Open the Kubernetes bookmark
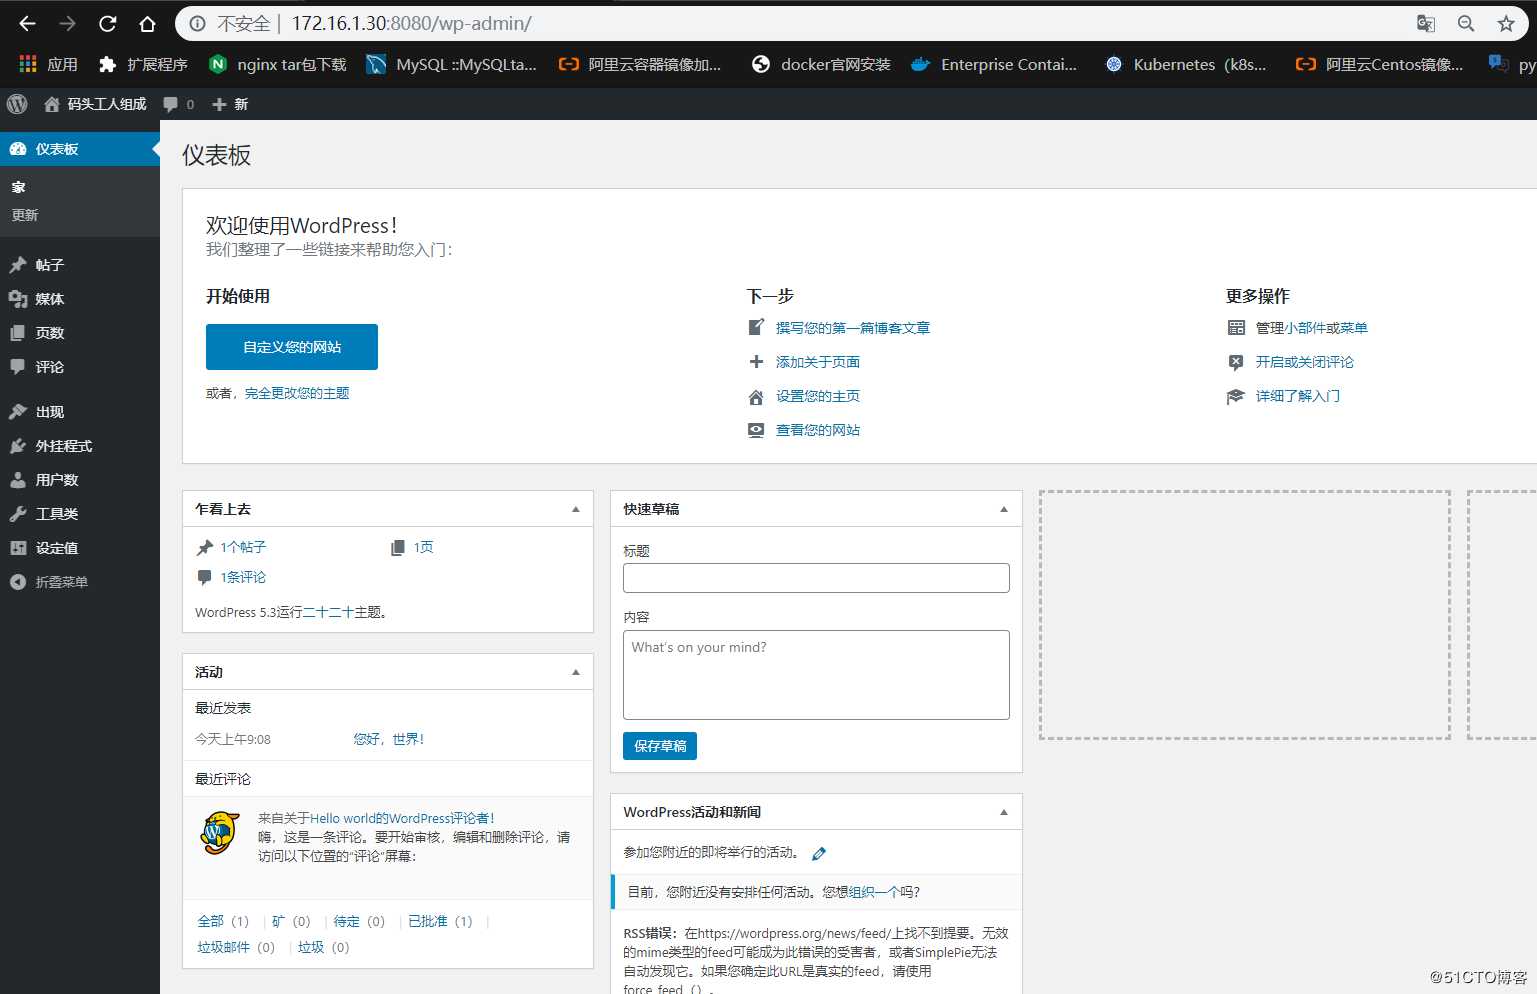This screenshot has height=994, width=1537. pos(1186,64)
